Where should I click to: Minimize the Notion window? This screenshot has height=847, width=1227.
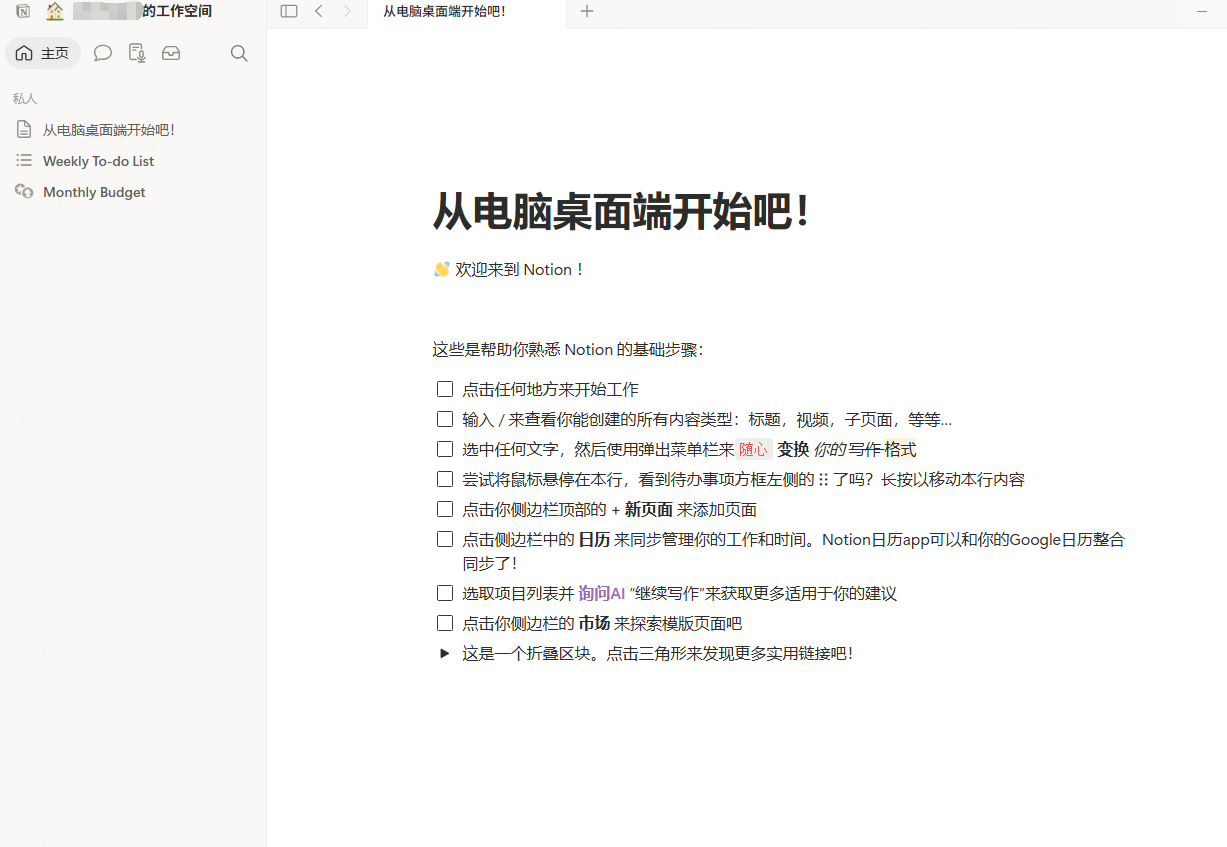tap(1202, 11)
